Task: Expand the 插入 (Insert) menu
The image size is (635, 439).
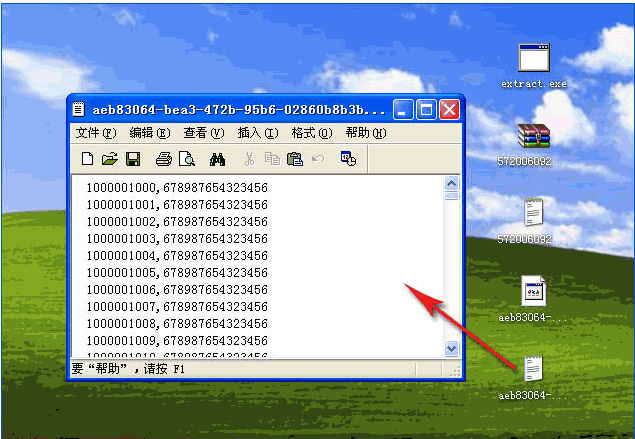Action: pyautogui.click(x=257, y=133)
